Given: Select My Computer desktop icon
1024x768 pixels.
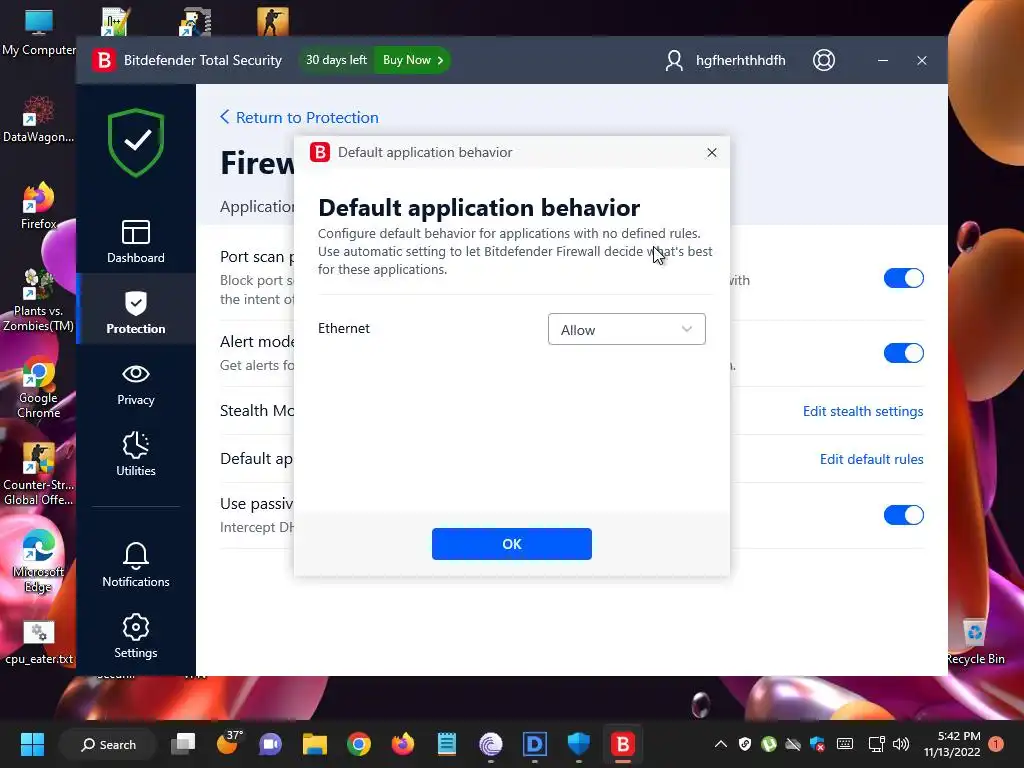Looking at the screenshot, I should (x=39, y=33).
